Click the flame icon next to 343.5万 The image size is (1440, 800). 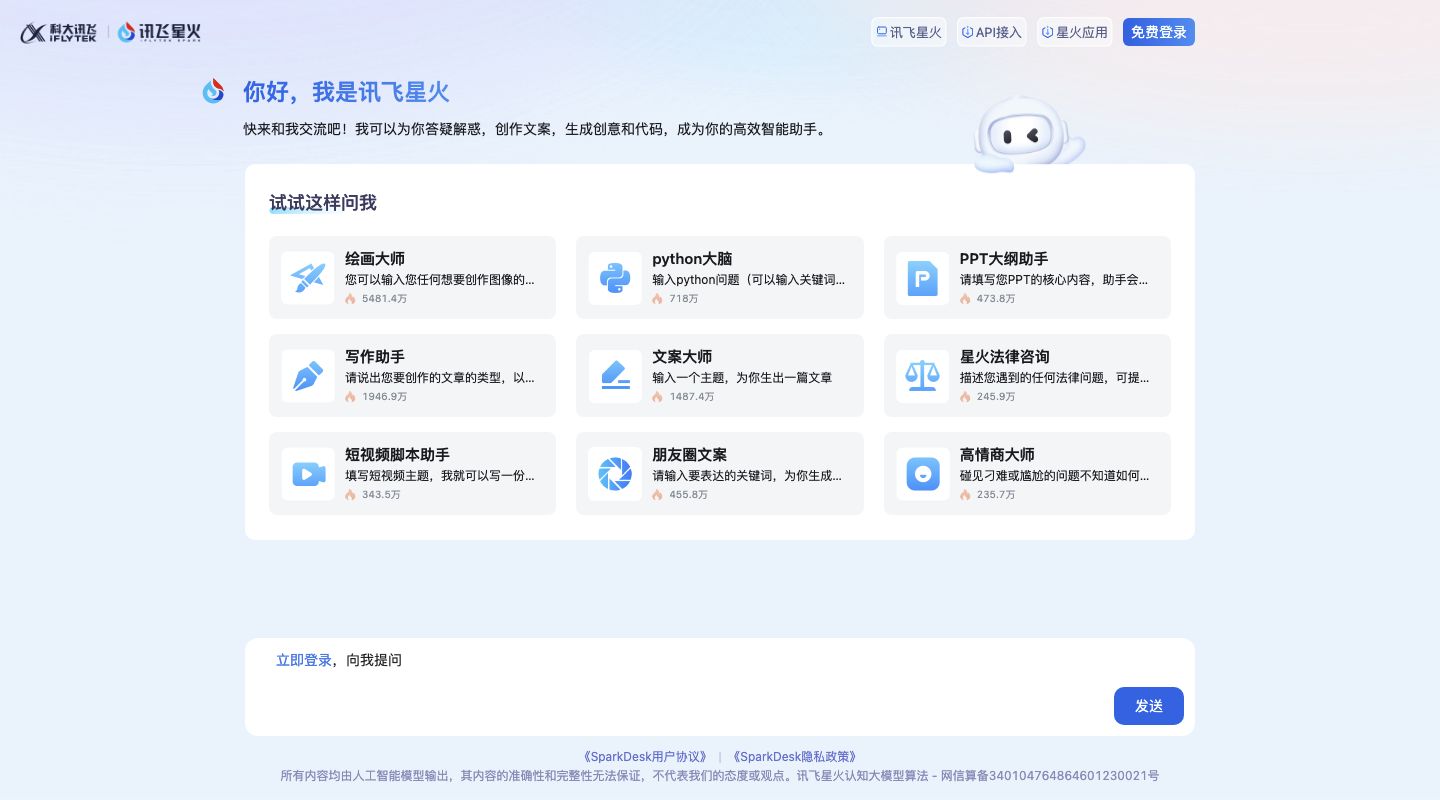(350, 495)
